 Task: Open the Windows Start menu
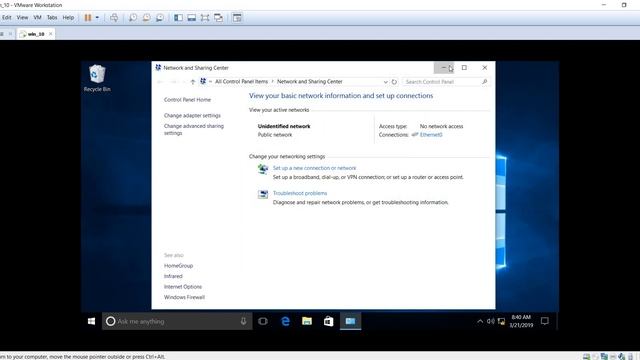pyautogui.click(x=91, y=321)
